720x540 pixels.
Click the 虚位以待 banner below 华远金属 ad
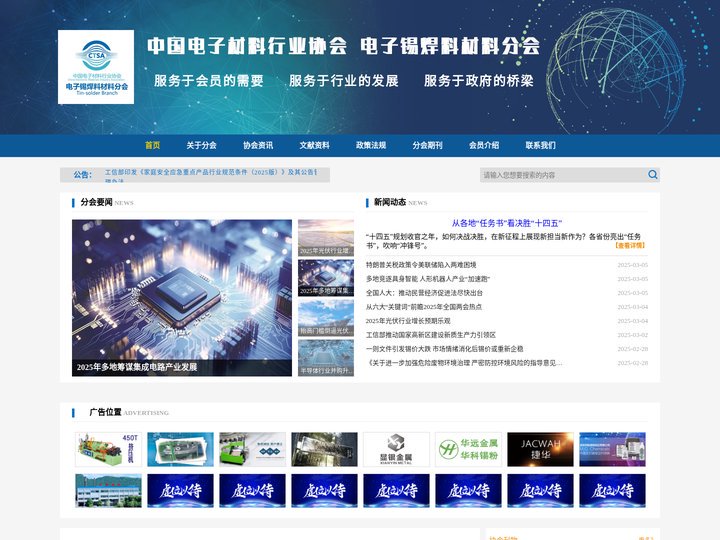pos(468,490)
